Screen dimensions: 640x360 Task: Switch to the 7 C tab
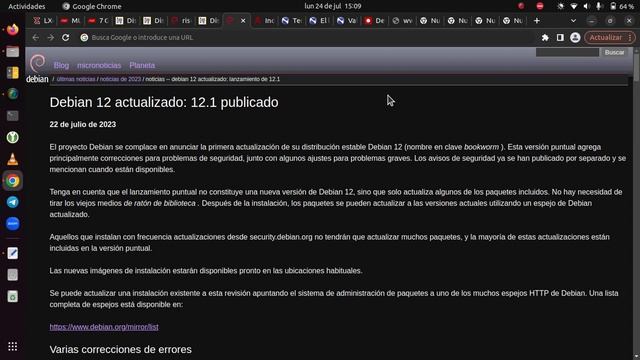tap(98, 20)
